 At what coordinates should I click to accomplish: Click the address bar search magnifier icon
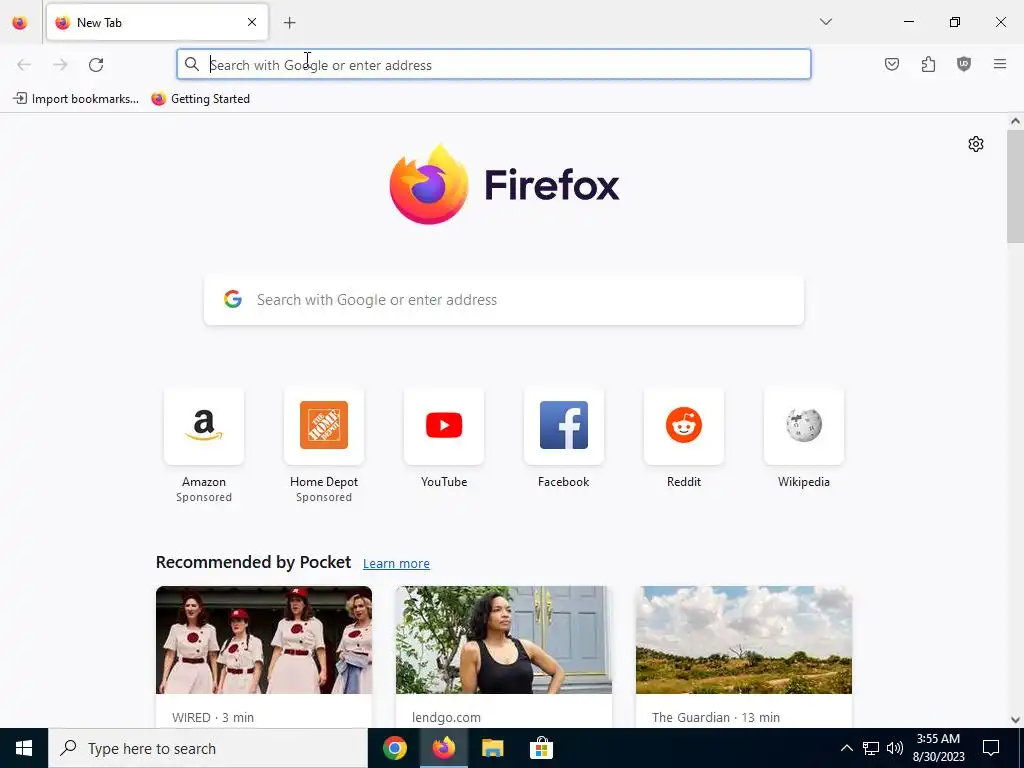point(191,64)
